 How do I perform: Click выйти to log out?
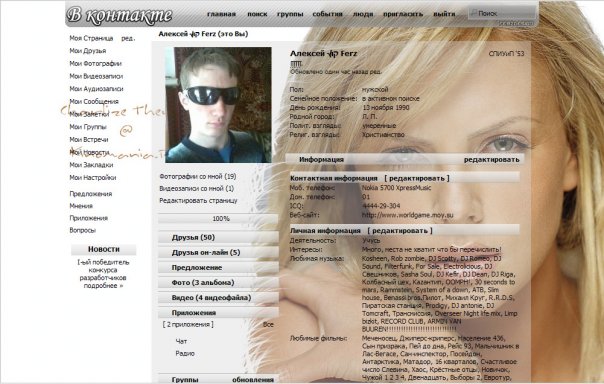pyautogui.click(x=444, y=14)
